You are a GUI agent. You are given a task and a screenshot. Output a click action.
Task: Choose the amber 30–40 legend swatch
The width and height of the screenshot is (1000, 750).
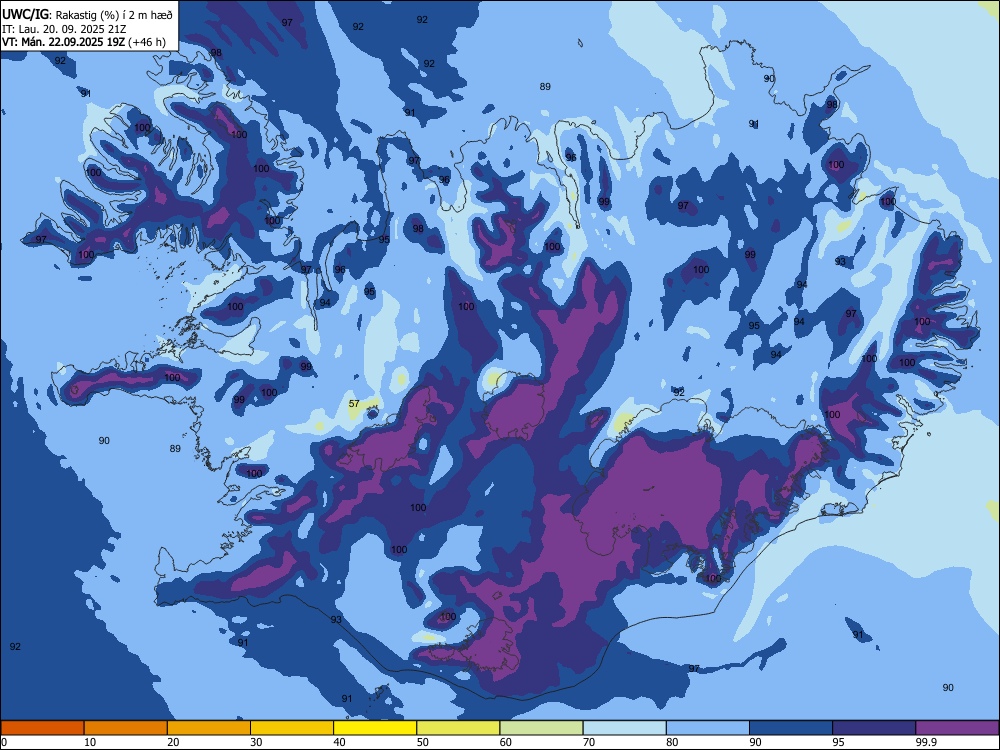click(292, 728)
